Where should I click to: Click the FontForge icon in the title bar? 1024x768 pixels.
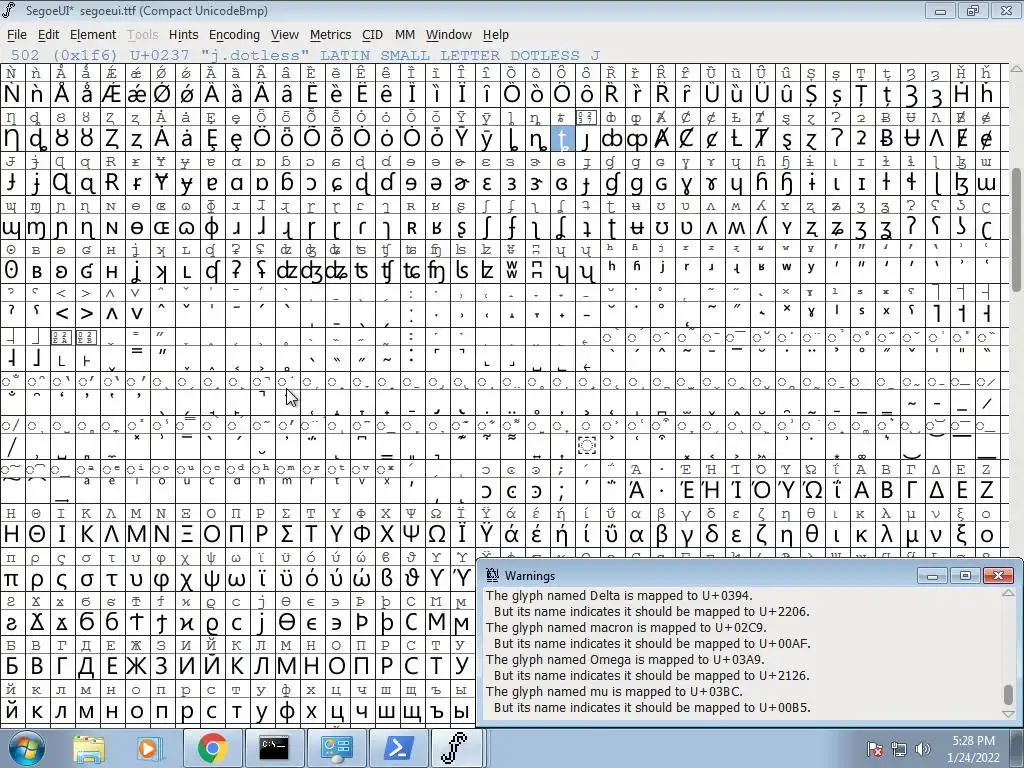[x=9, y=10]
